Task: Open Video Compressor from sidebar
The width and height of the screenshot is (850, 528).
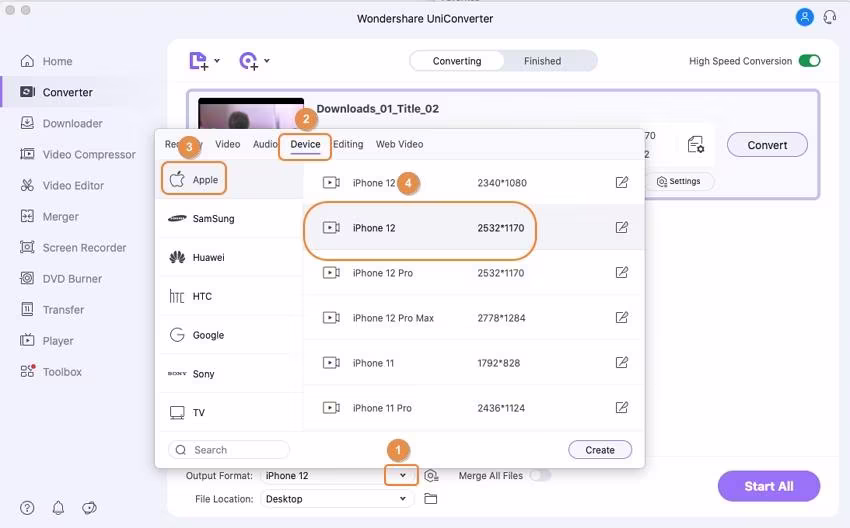Action: [78, 154]
